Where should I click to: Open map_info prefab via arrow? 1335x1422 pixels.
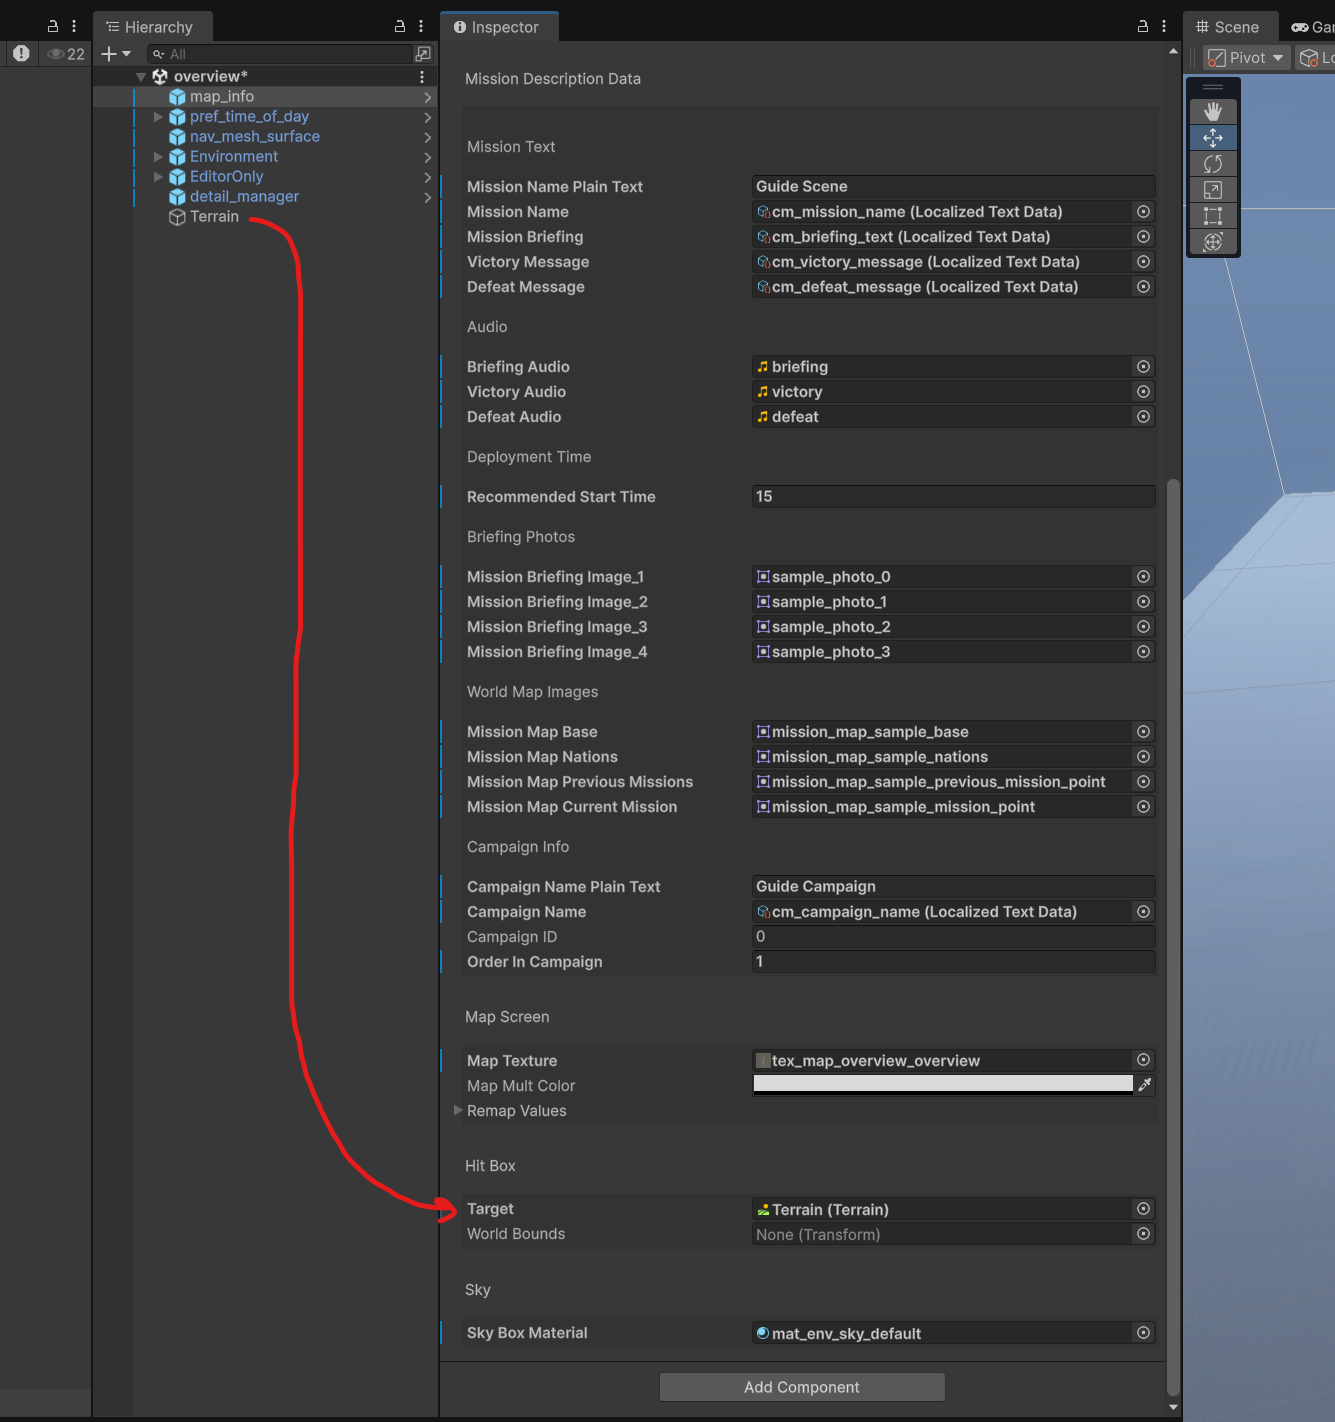[427, 97]
